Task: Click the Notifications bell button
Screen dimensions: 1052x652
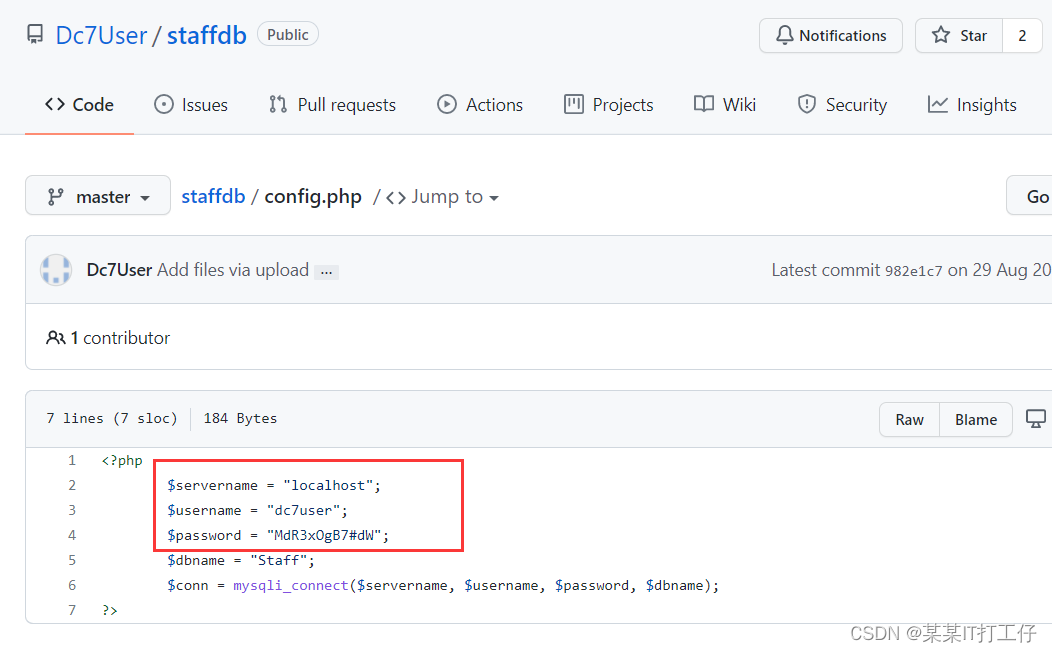Action: 831,36
